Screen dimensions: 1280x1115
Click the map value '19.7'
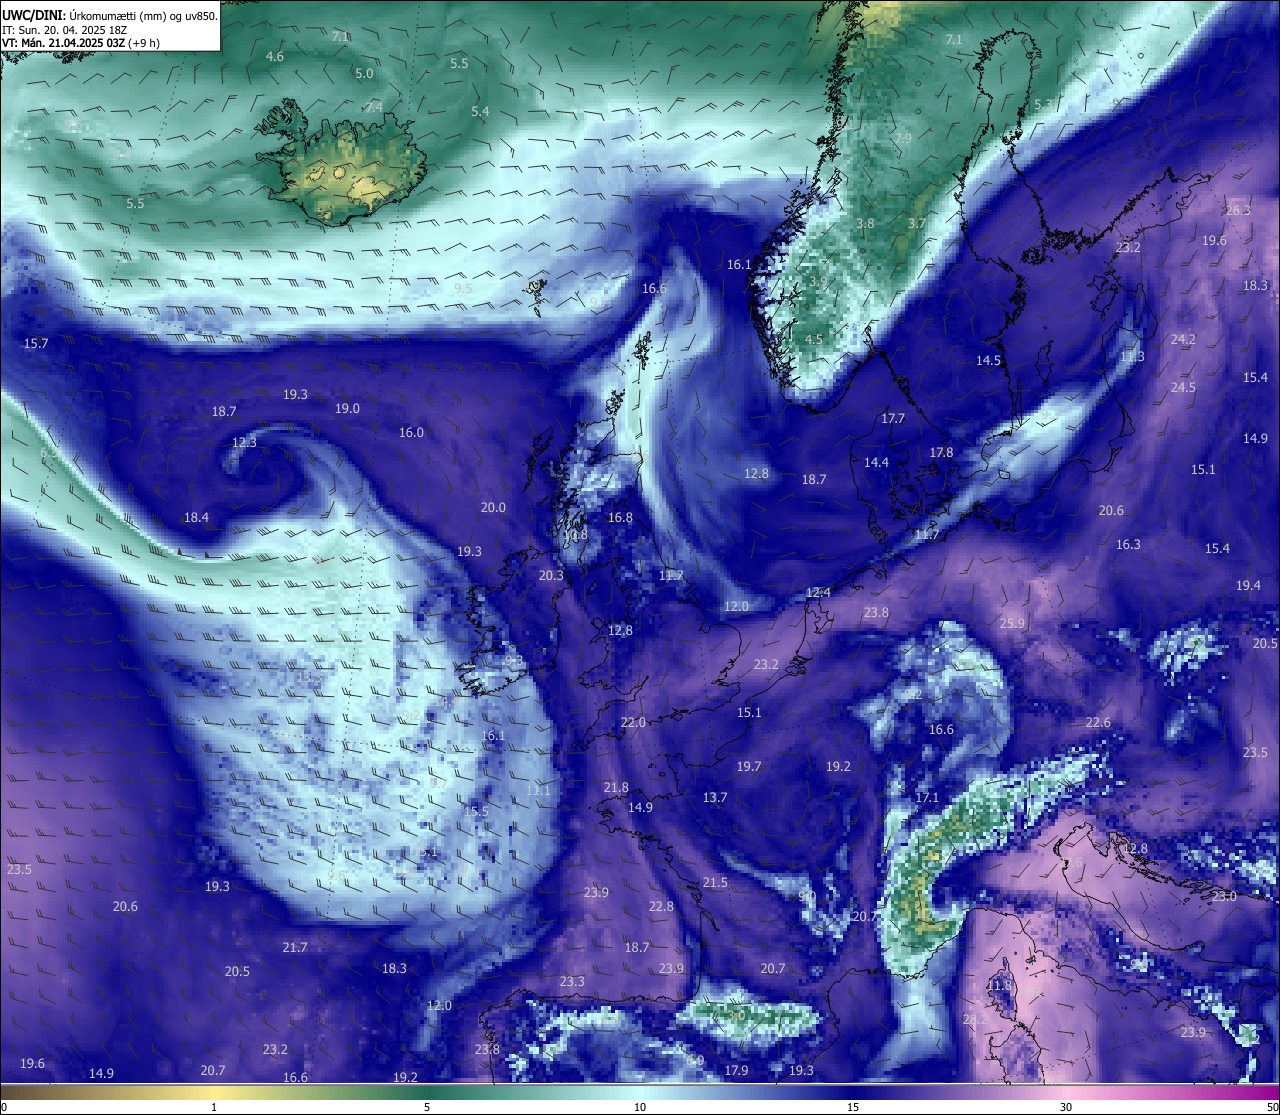click(x=749, y=767)
